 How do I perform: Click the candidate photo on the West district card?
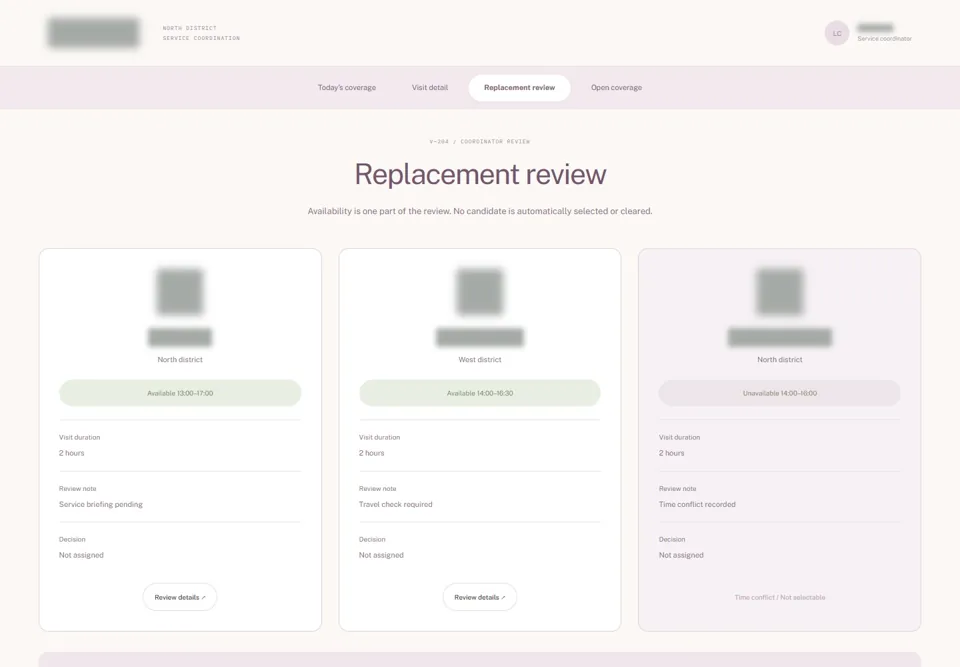click(479, 292)
